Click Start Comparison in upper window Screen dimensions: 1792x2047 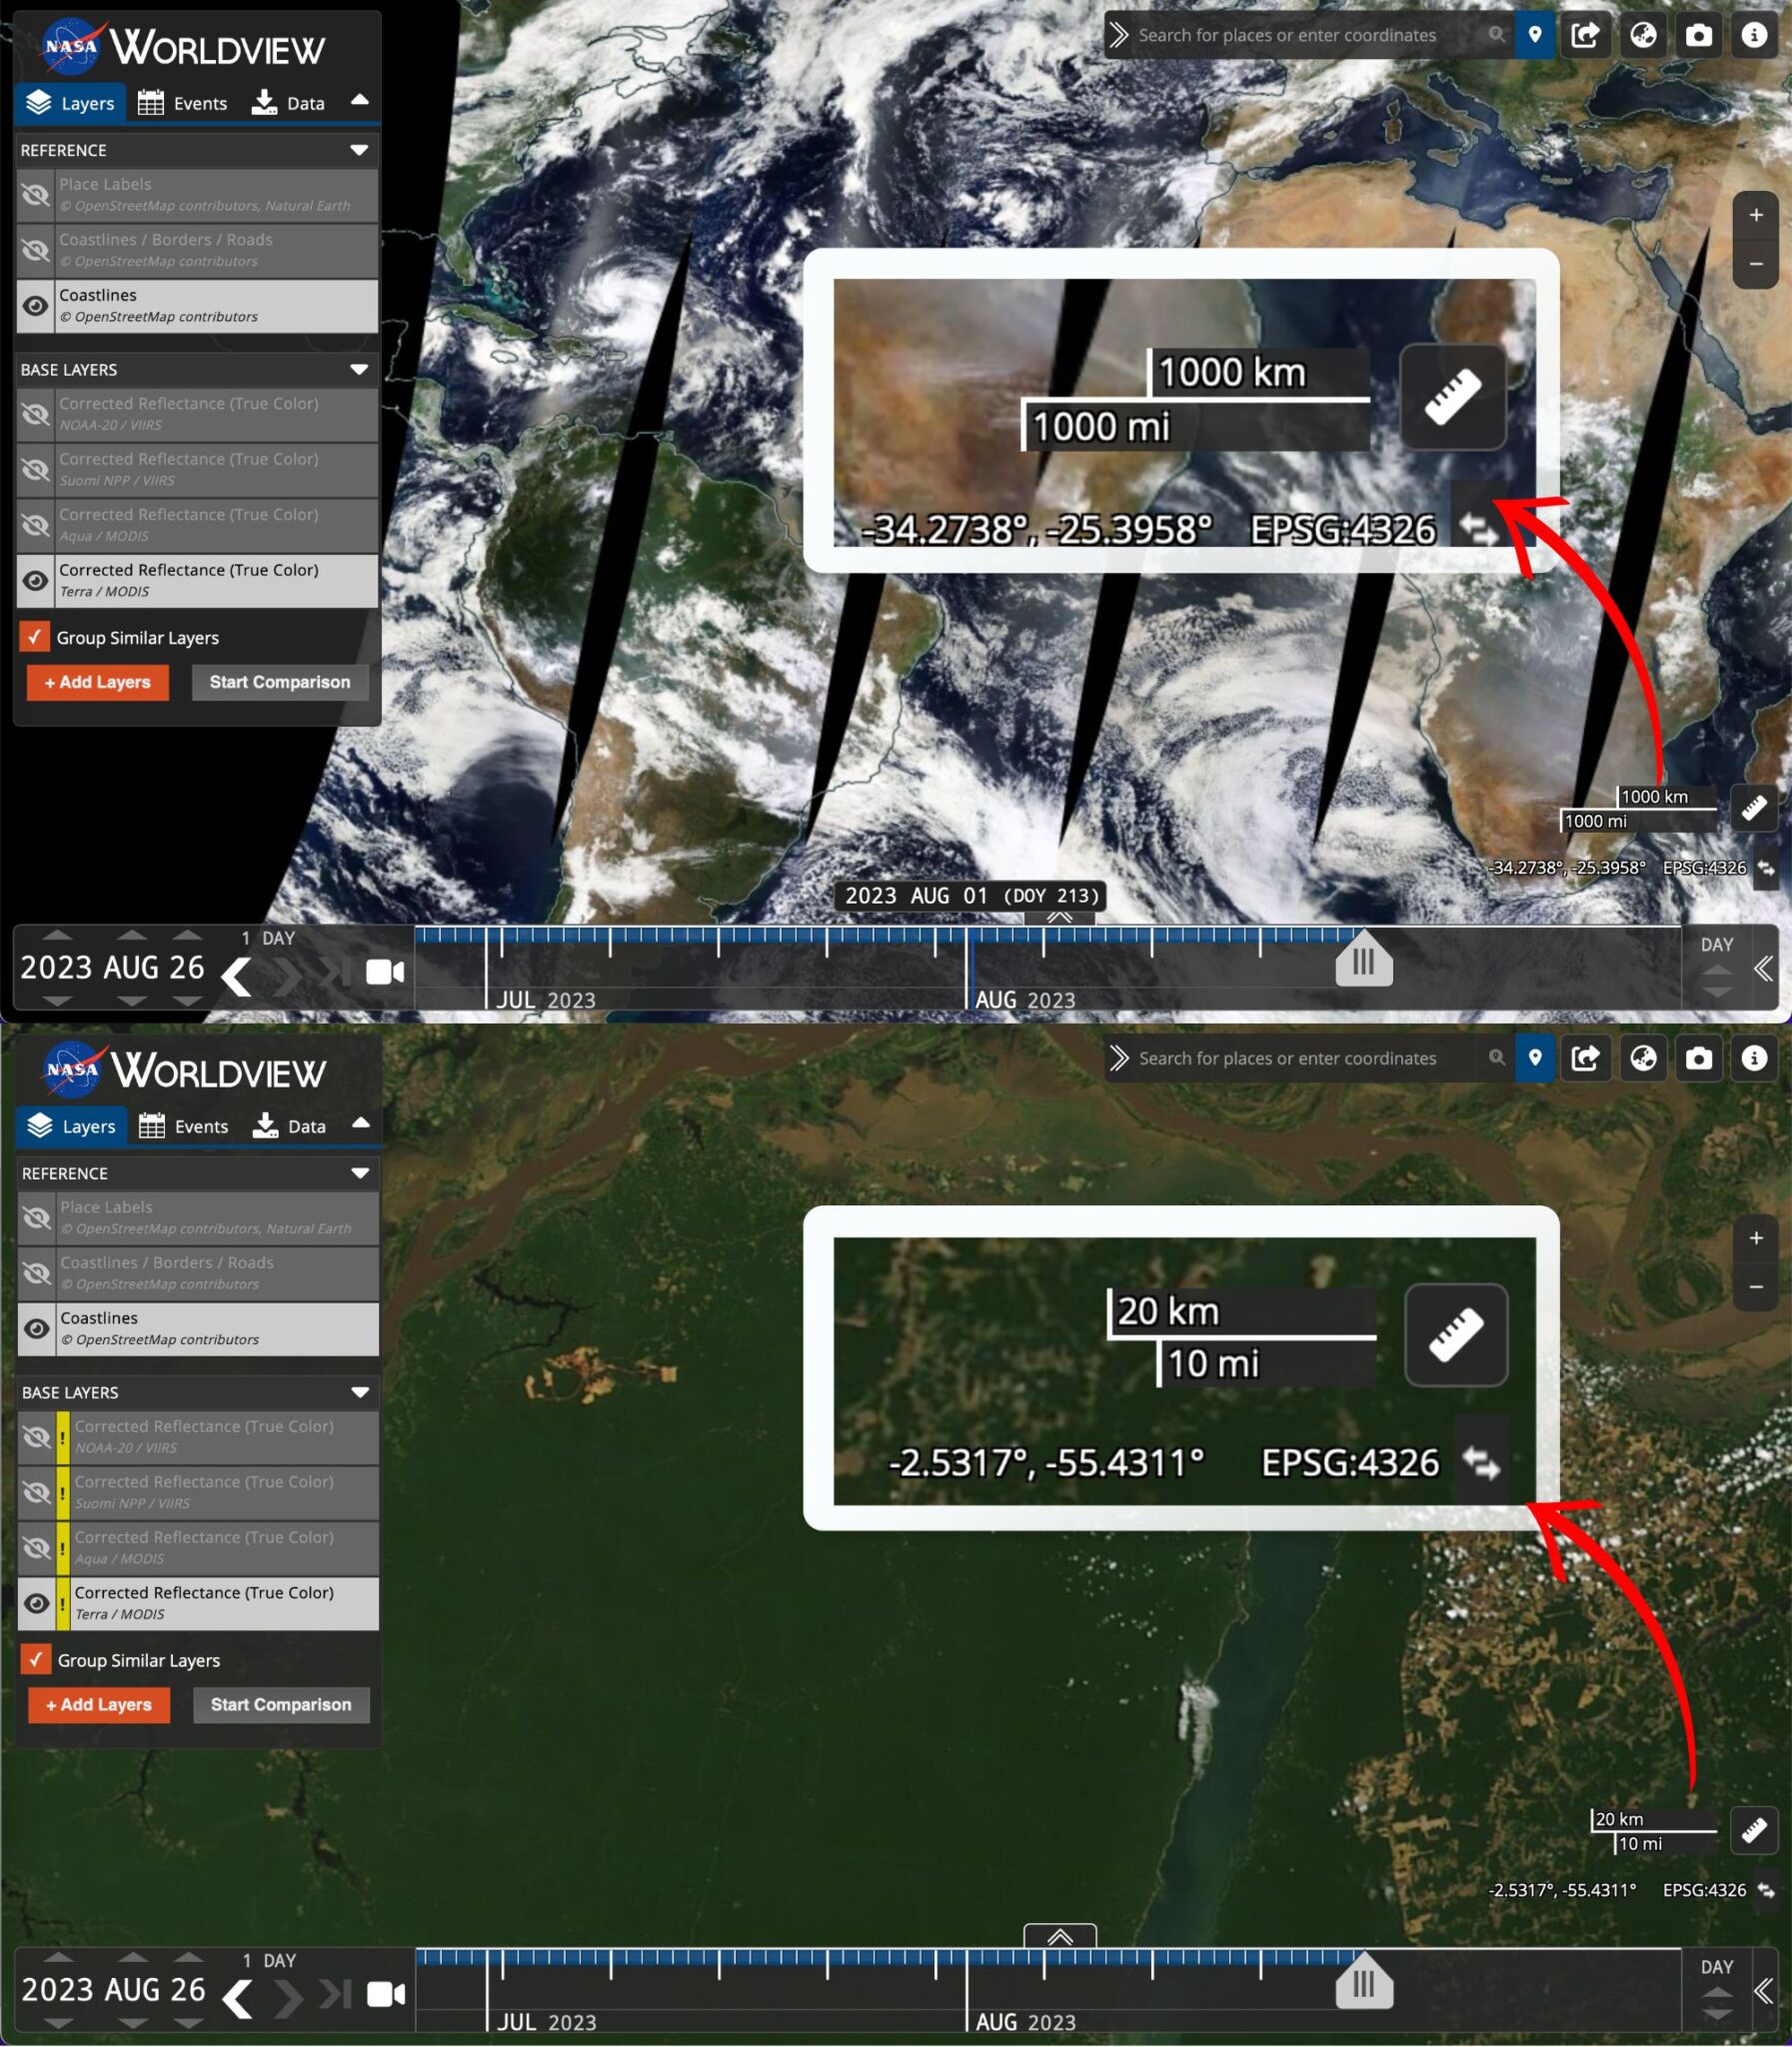coord(280,682)
